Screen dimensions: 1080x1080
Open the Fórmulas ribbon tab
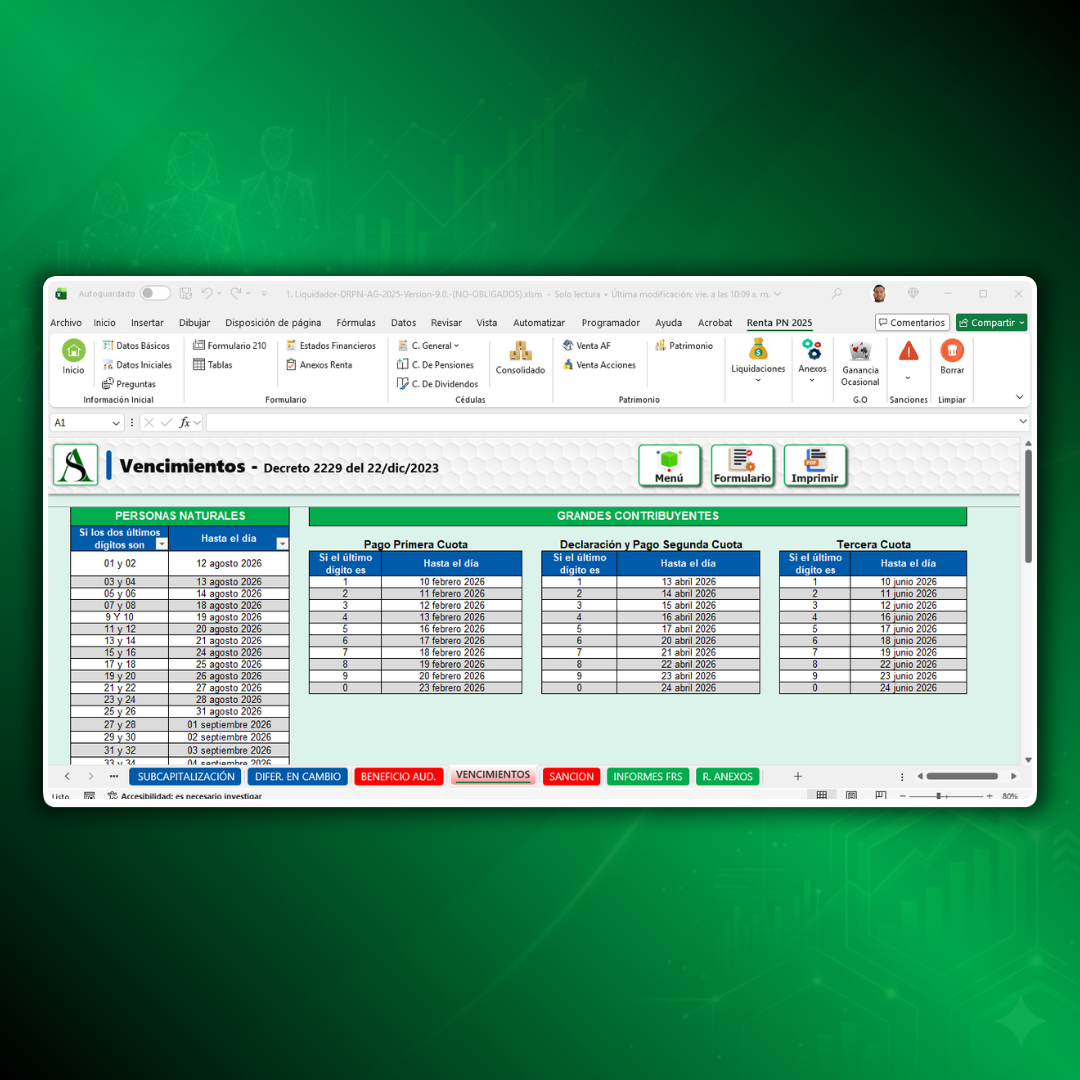click(x=356, y=323)
